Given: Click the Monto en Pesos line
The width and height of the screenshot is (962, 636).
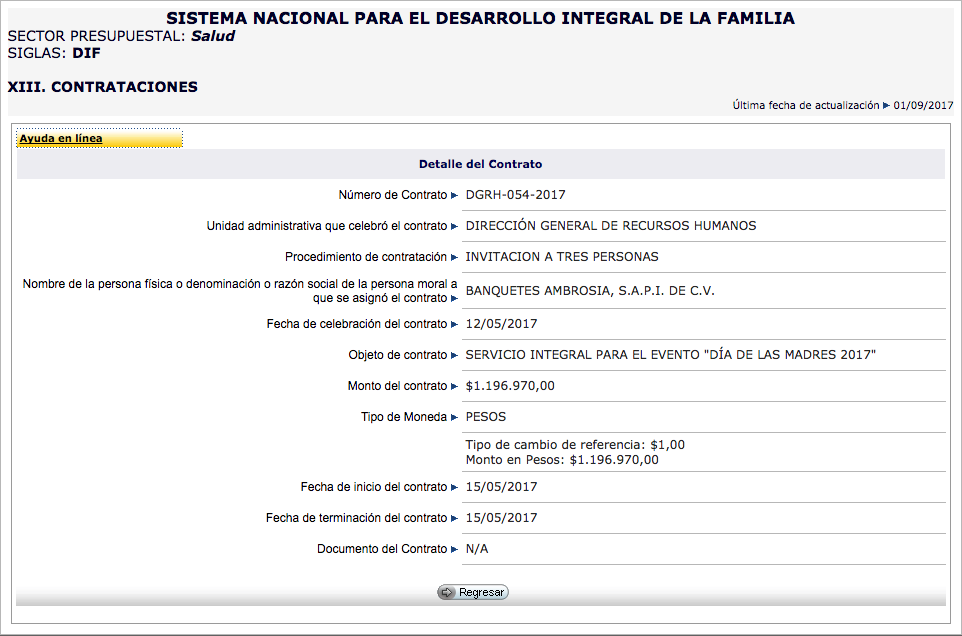Looking at the screenshot, I should [562, 460].
